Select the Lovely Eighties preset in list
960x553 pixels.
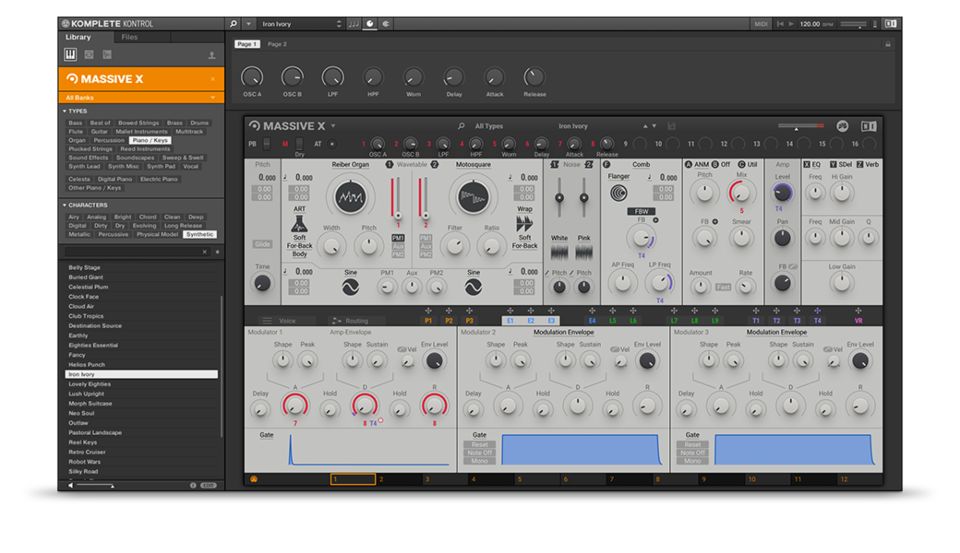pos(90,384)
